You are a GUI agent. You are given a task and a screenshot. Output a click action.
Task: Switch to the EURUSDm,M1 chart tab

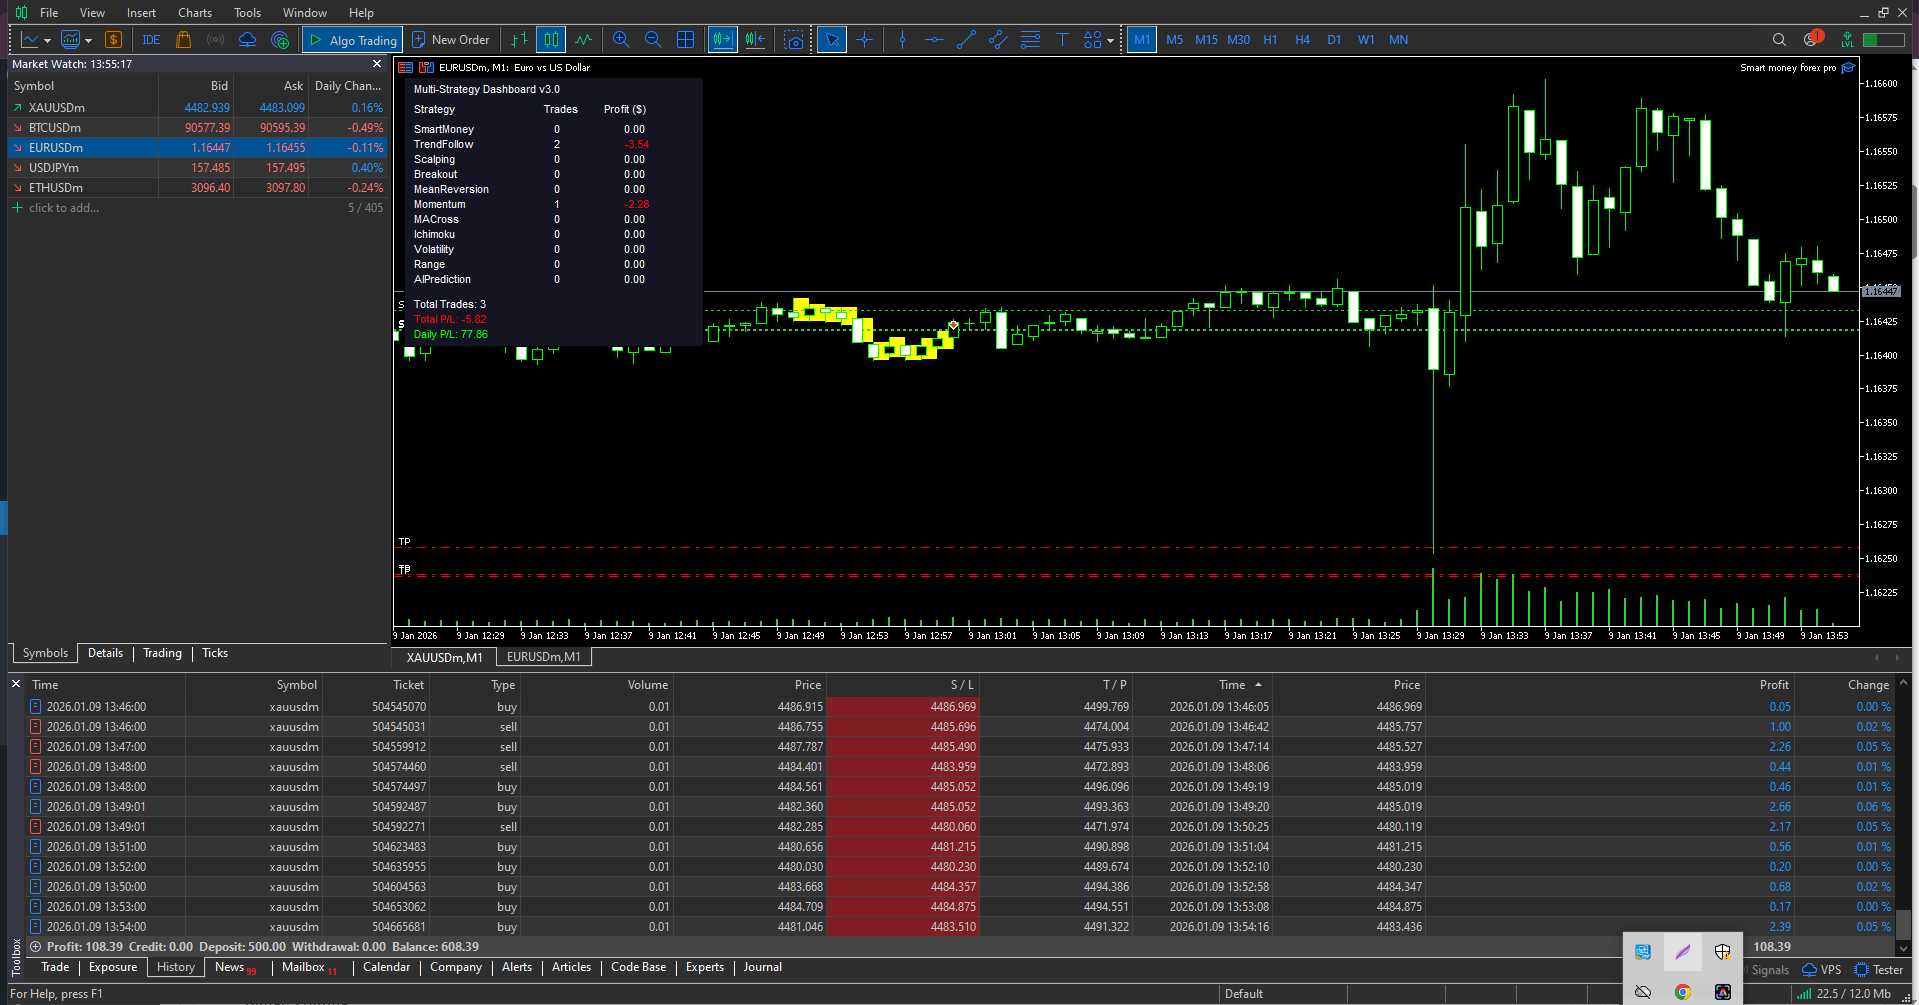point(543,657)
